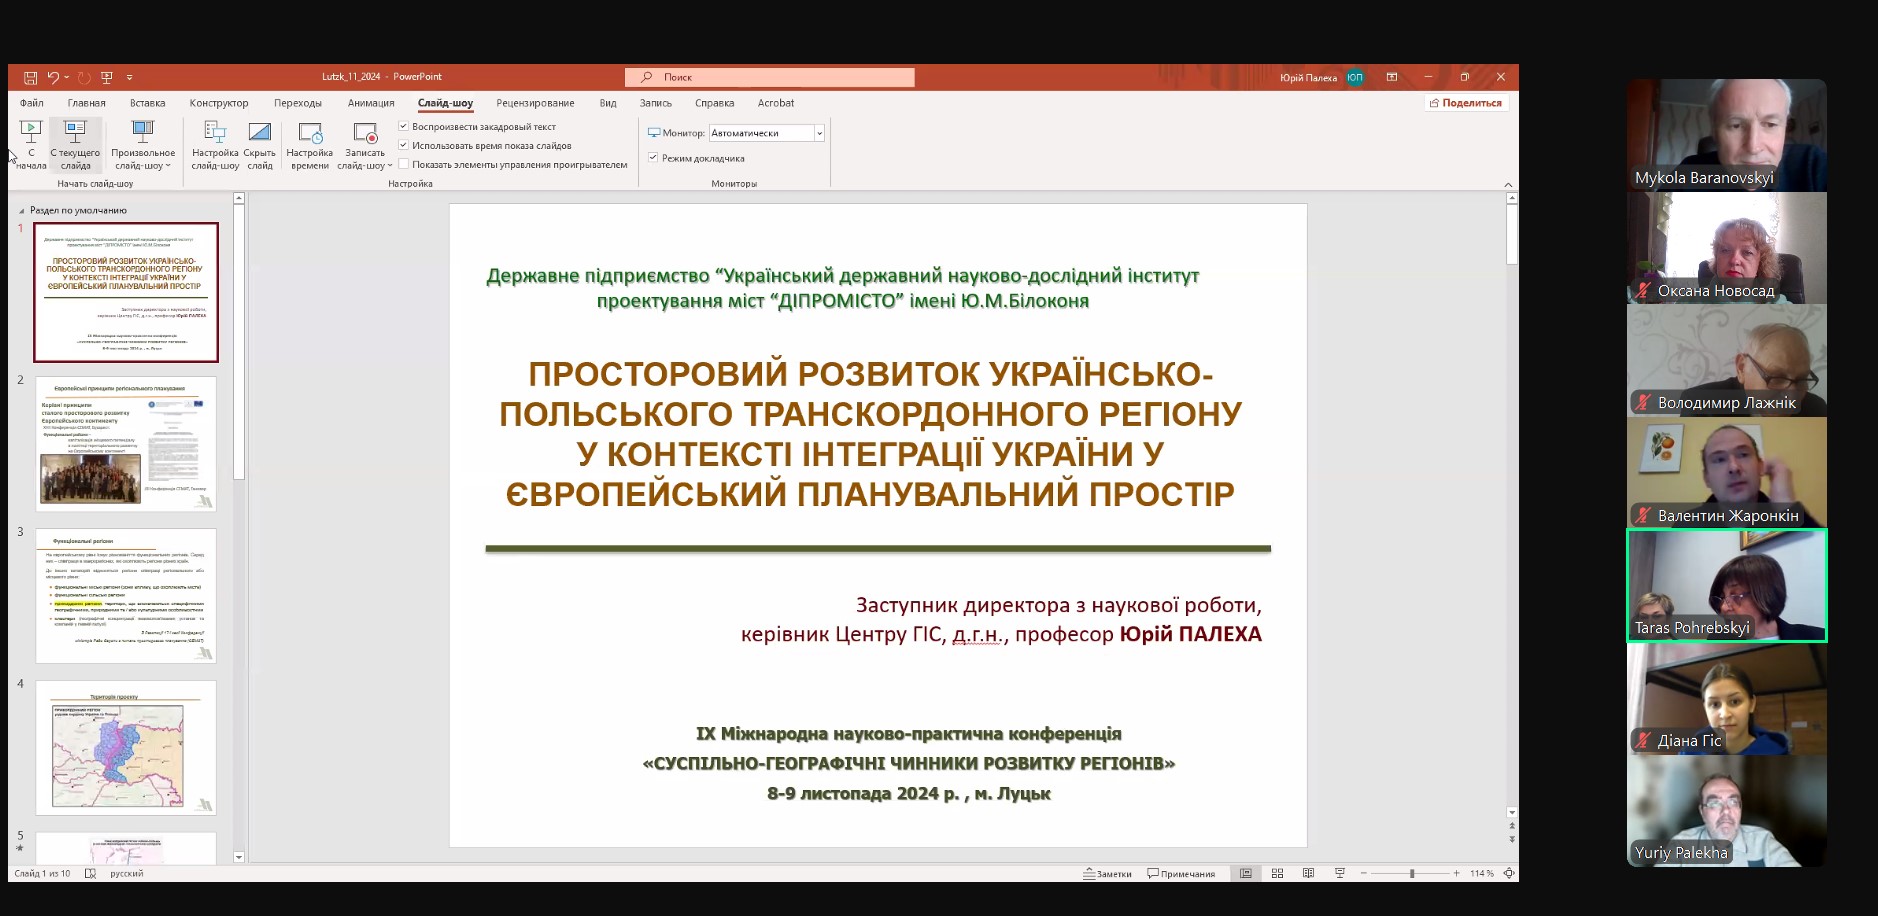This screenshot has width=1878, height=916.
Task: Click Настройка времени rehearse timings icon
Action: [310, 145]
